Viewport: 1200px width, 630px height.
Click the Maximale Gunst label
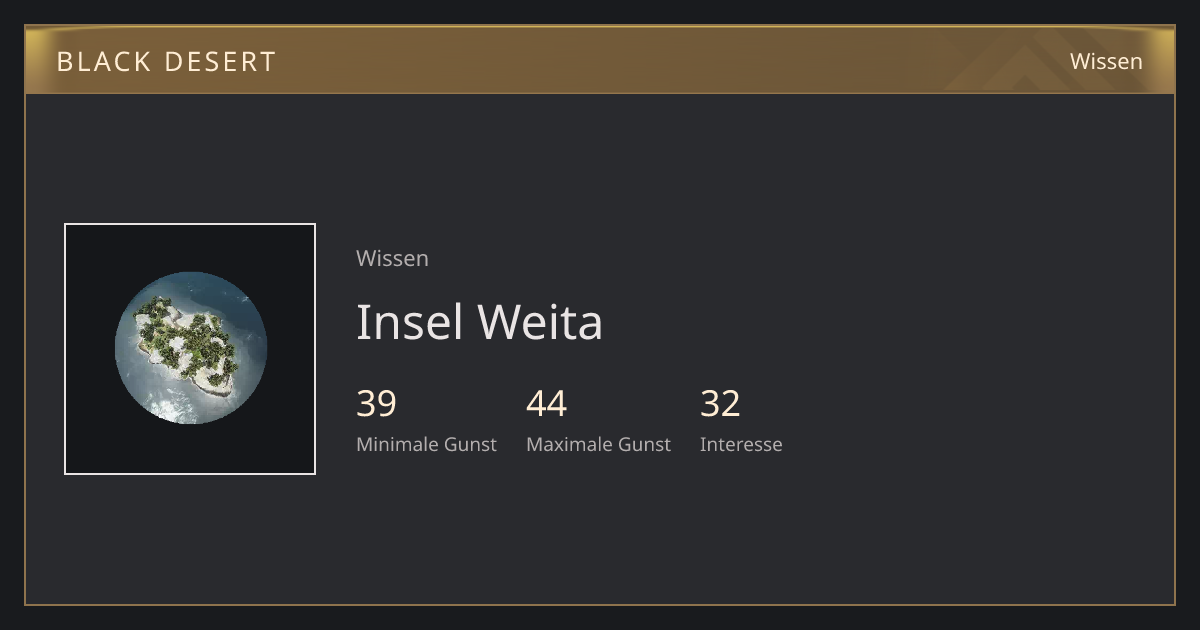598,444
